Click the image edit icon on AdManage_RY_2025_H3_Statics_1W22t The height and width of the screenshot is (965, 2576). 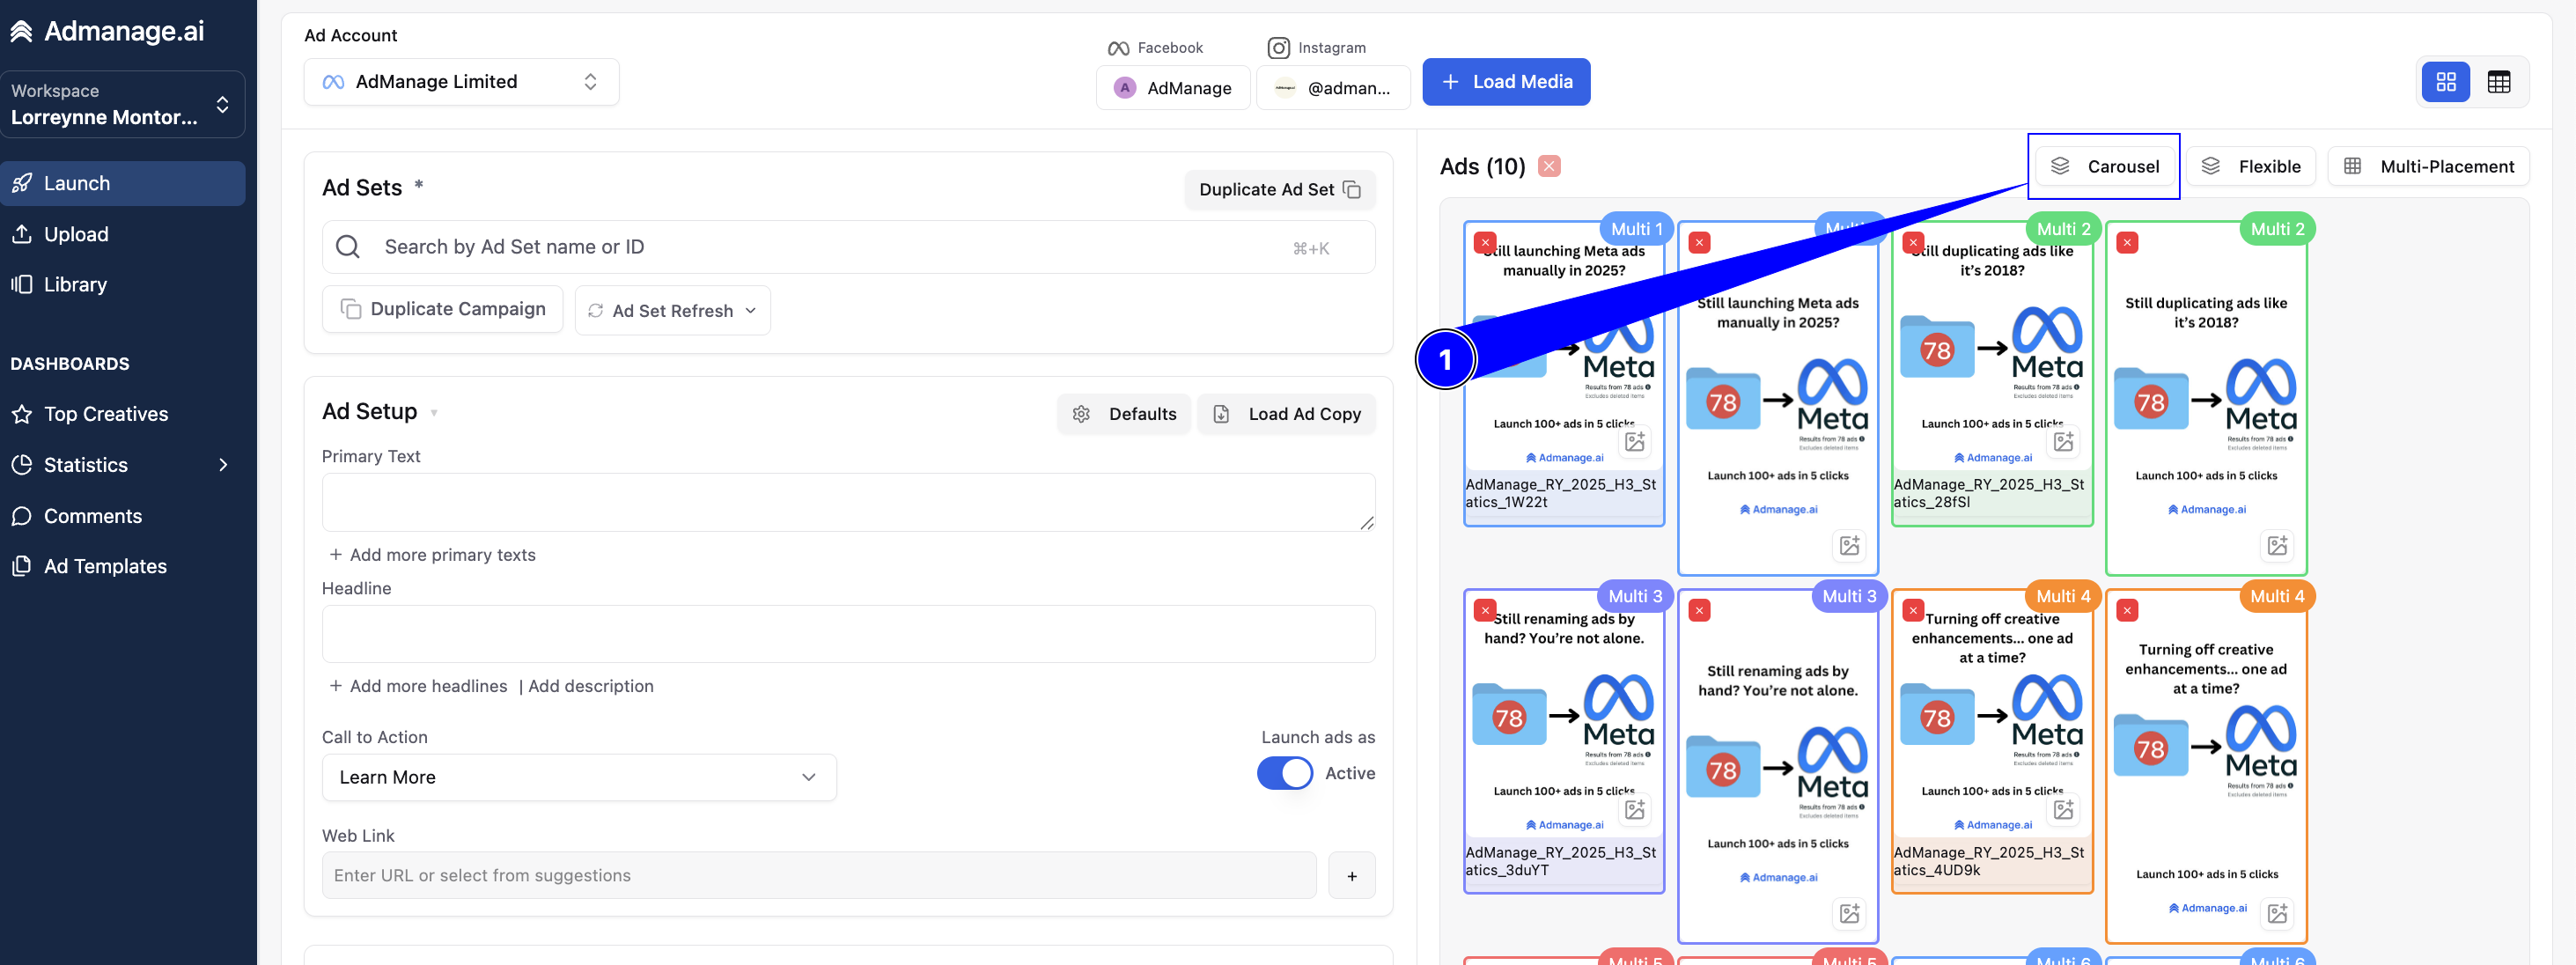click(1635, 442)
